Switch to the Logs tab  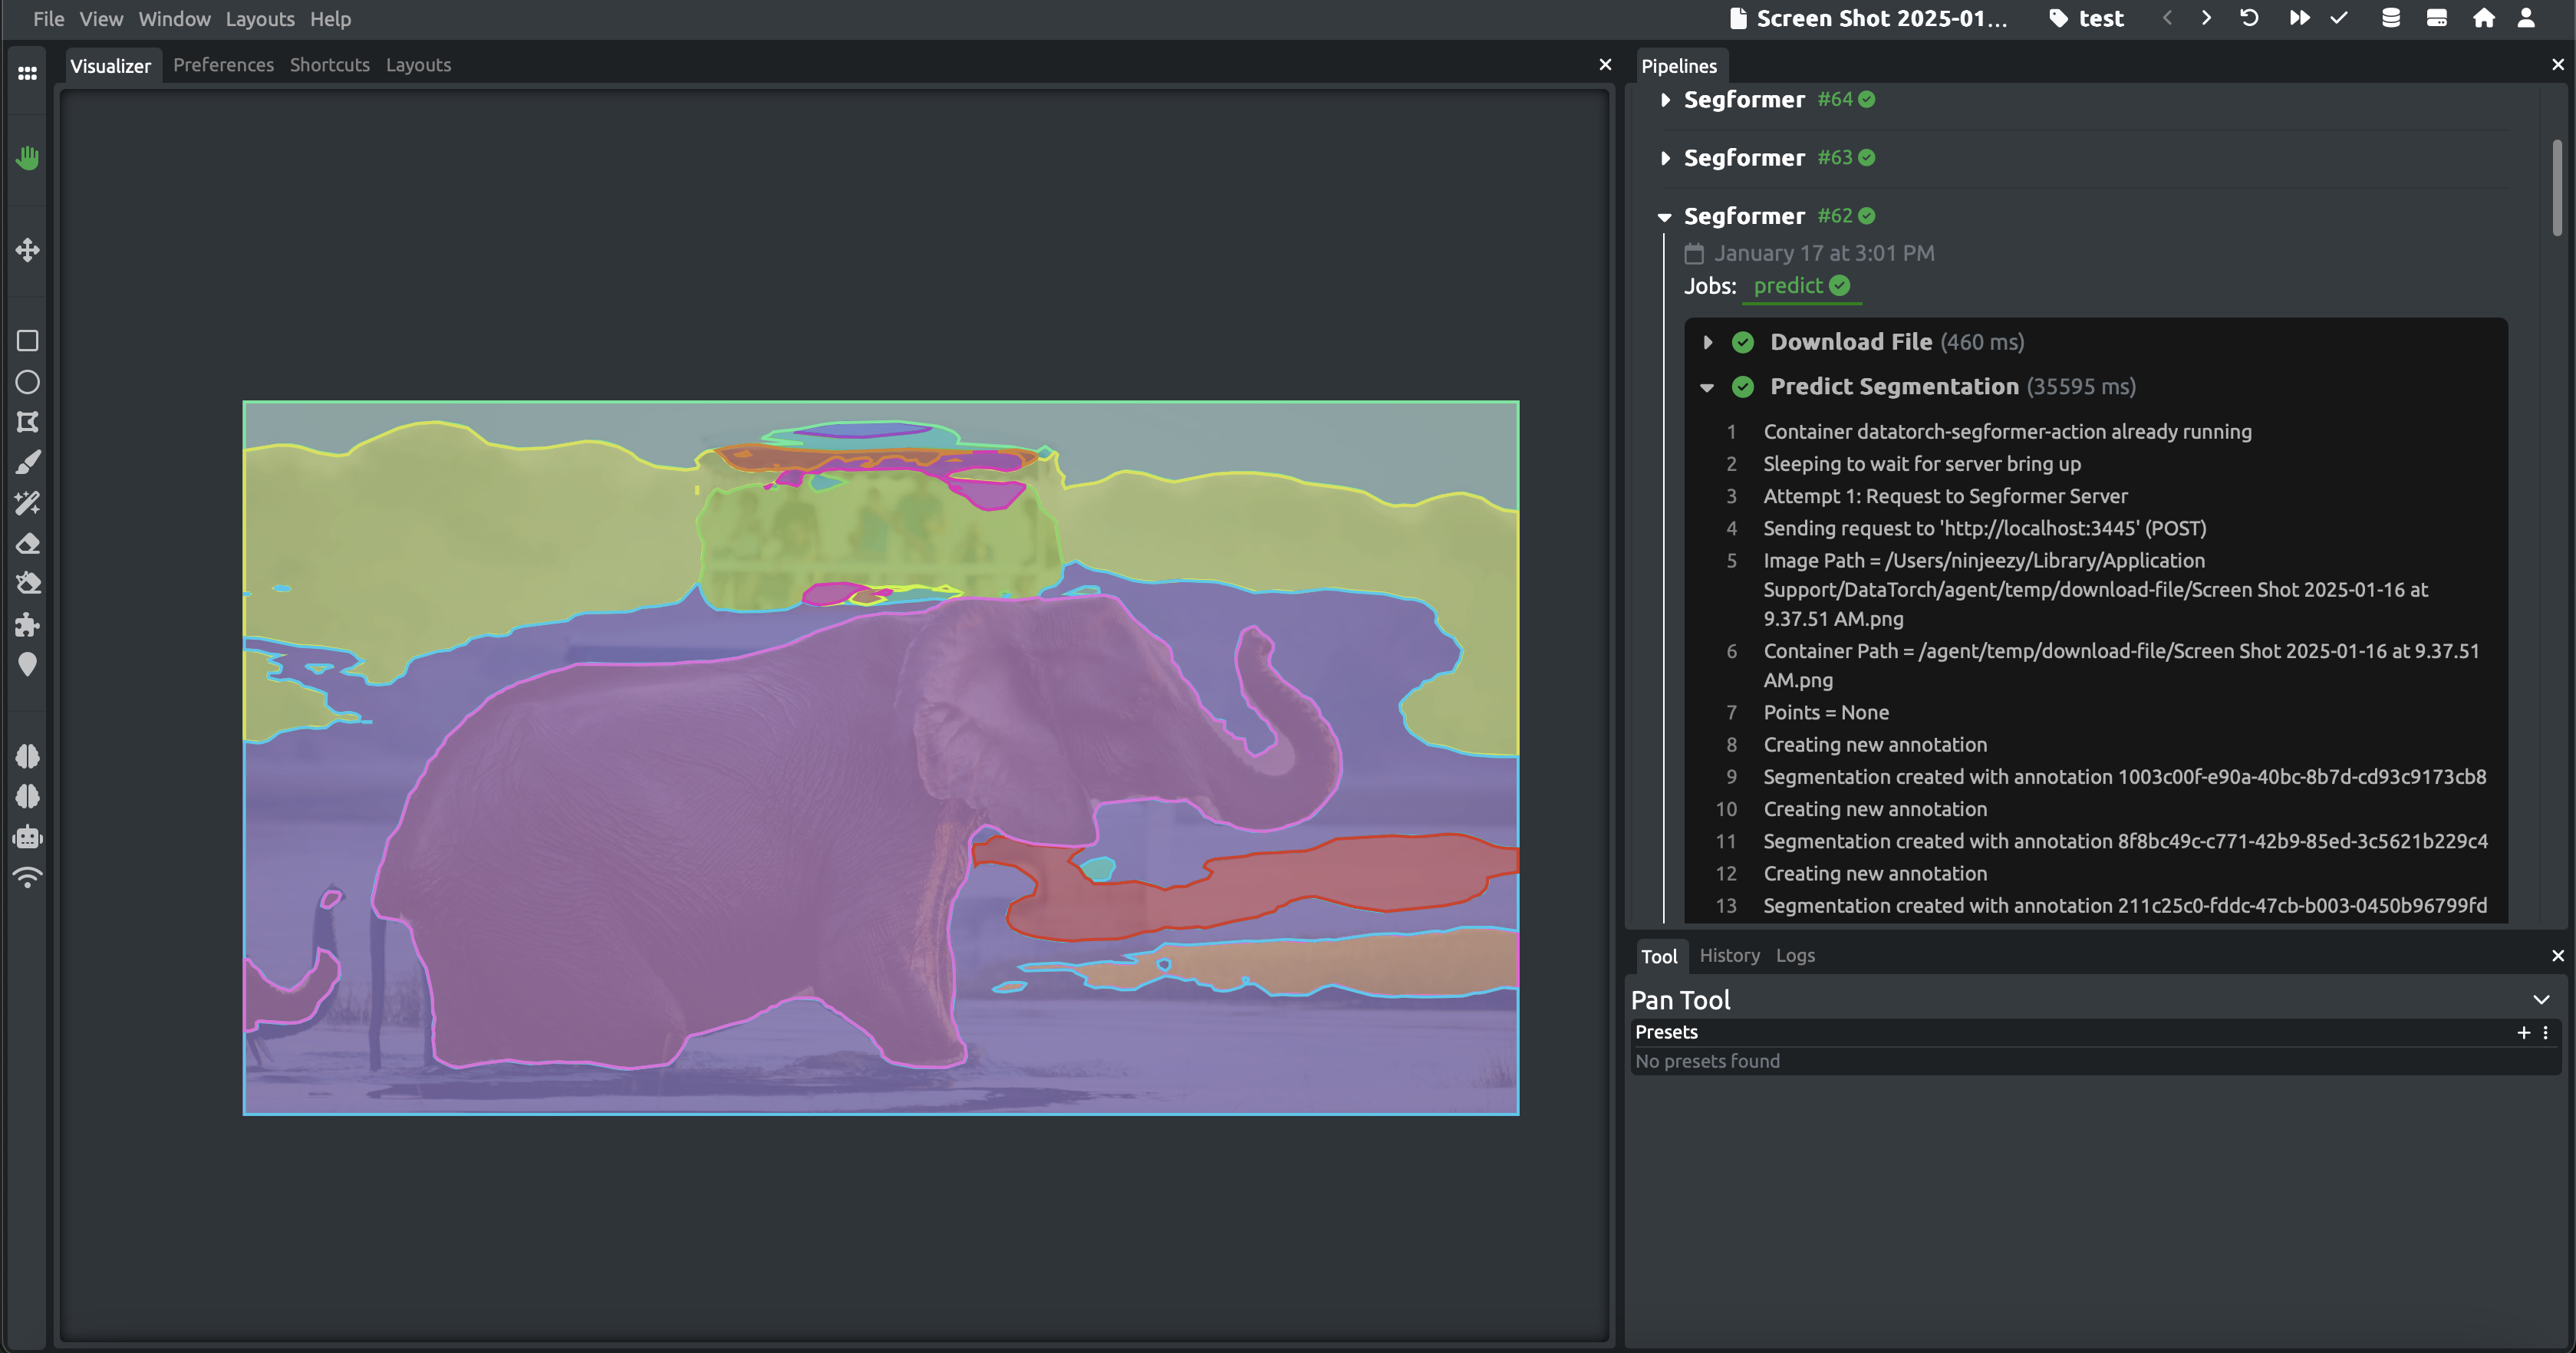point(1795,955)
